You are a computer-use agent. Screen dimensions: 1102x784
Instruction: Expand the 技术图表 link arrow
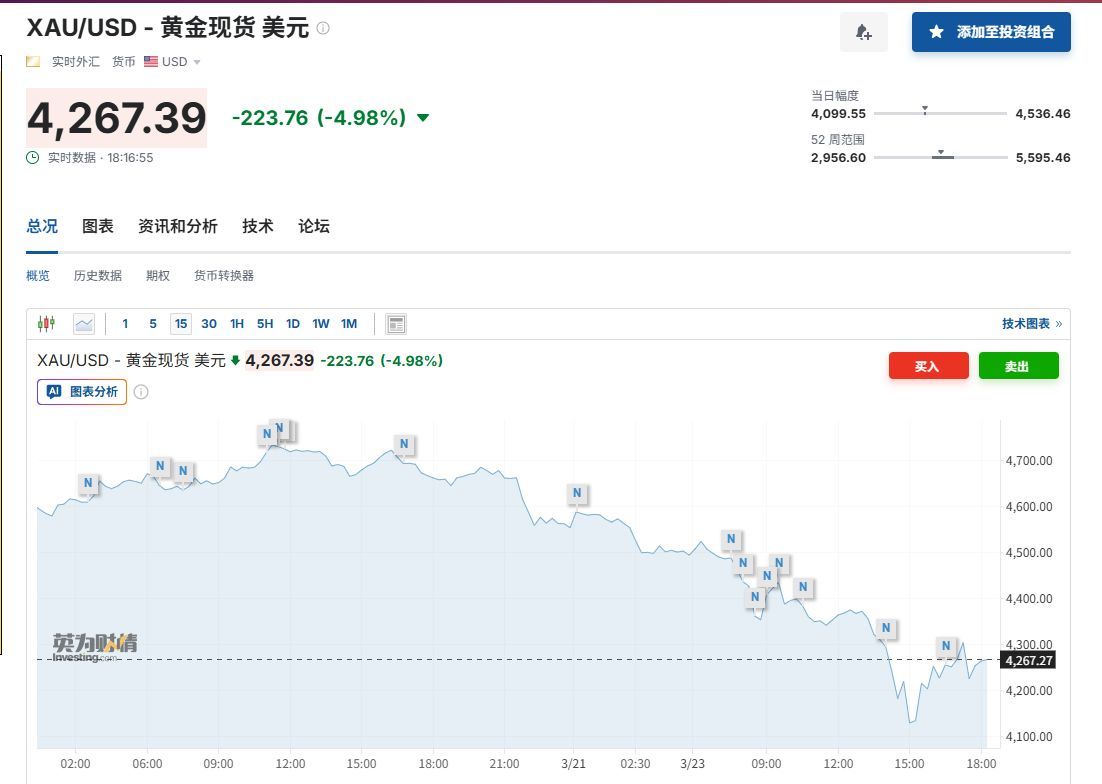click(x=1059, y=324)
